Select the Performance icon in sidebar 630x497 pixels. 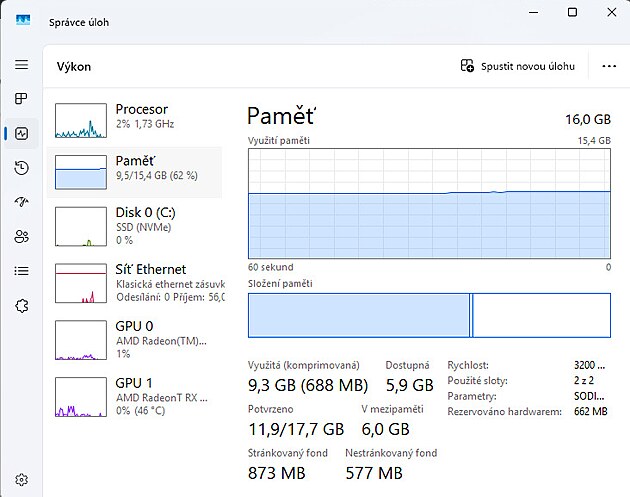click(x=21, y=133)
